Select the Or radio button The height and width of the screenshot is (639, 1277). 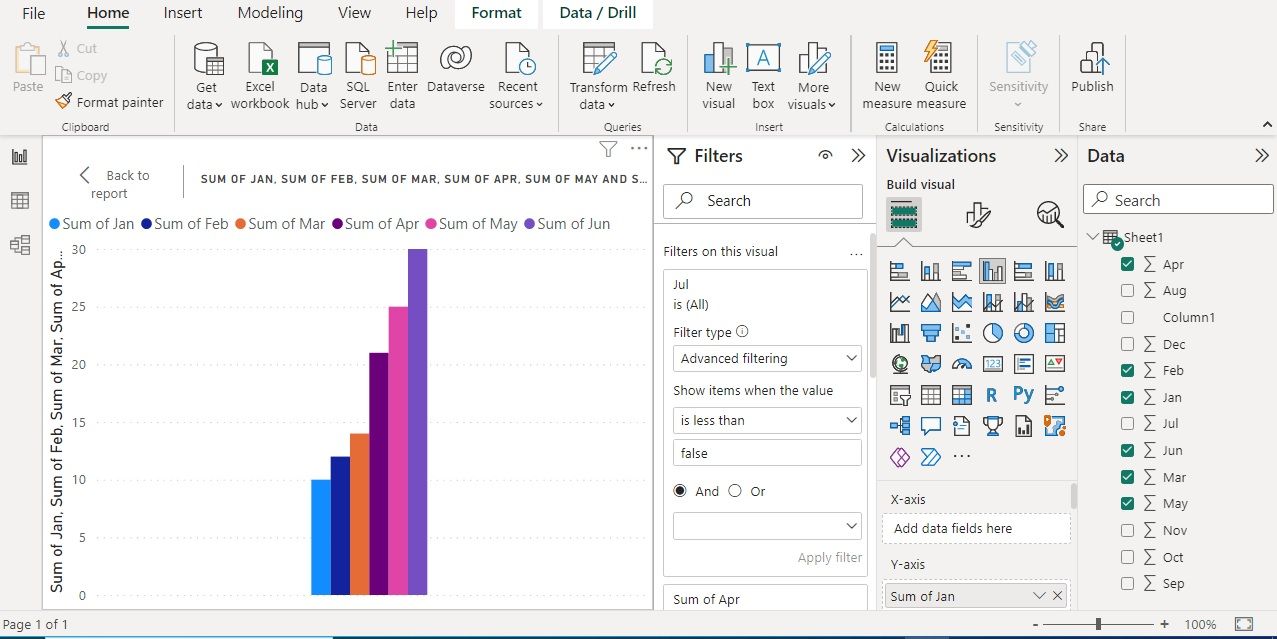[x=735, y=491]
